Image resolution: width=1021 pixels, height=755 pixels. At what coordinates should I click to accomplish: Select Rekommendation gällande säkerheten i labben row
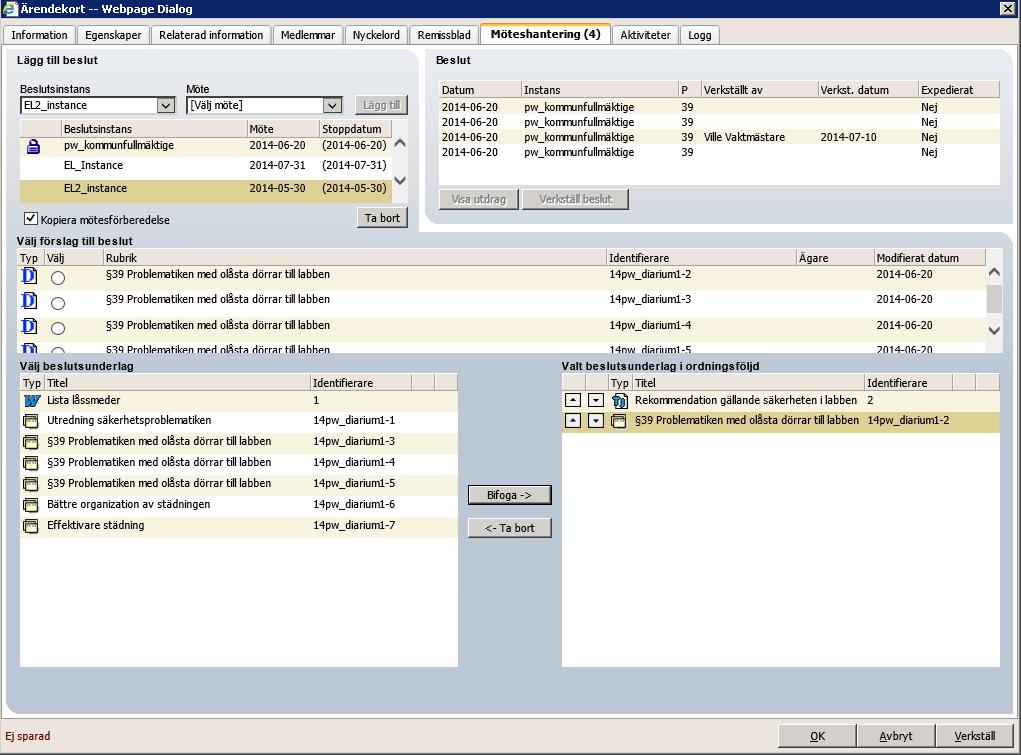(x=781, y=401)
